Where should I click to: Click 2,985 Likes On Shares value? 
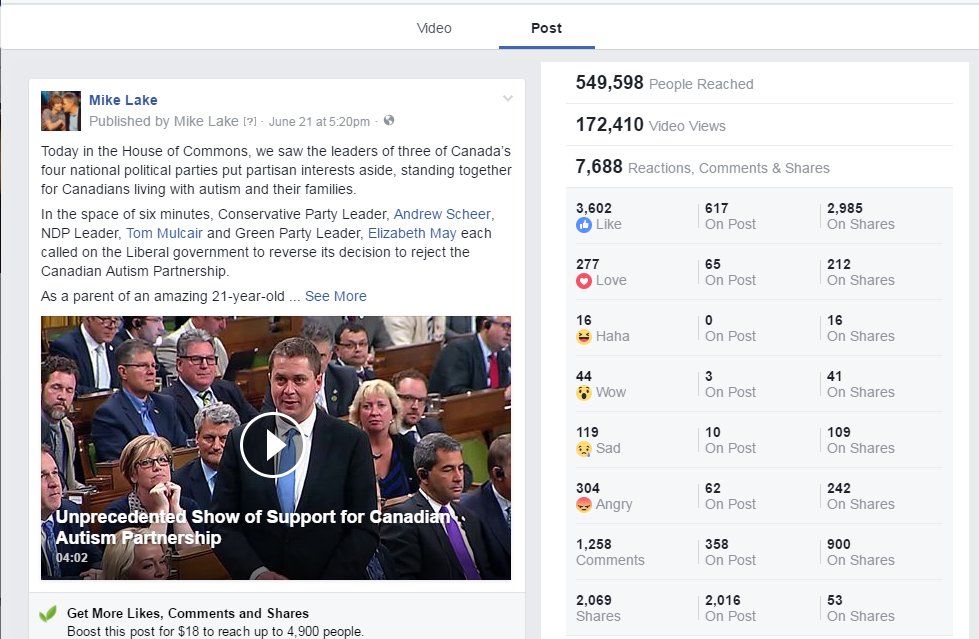click(845, 209)
